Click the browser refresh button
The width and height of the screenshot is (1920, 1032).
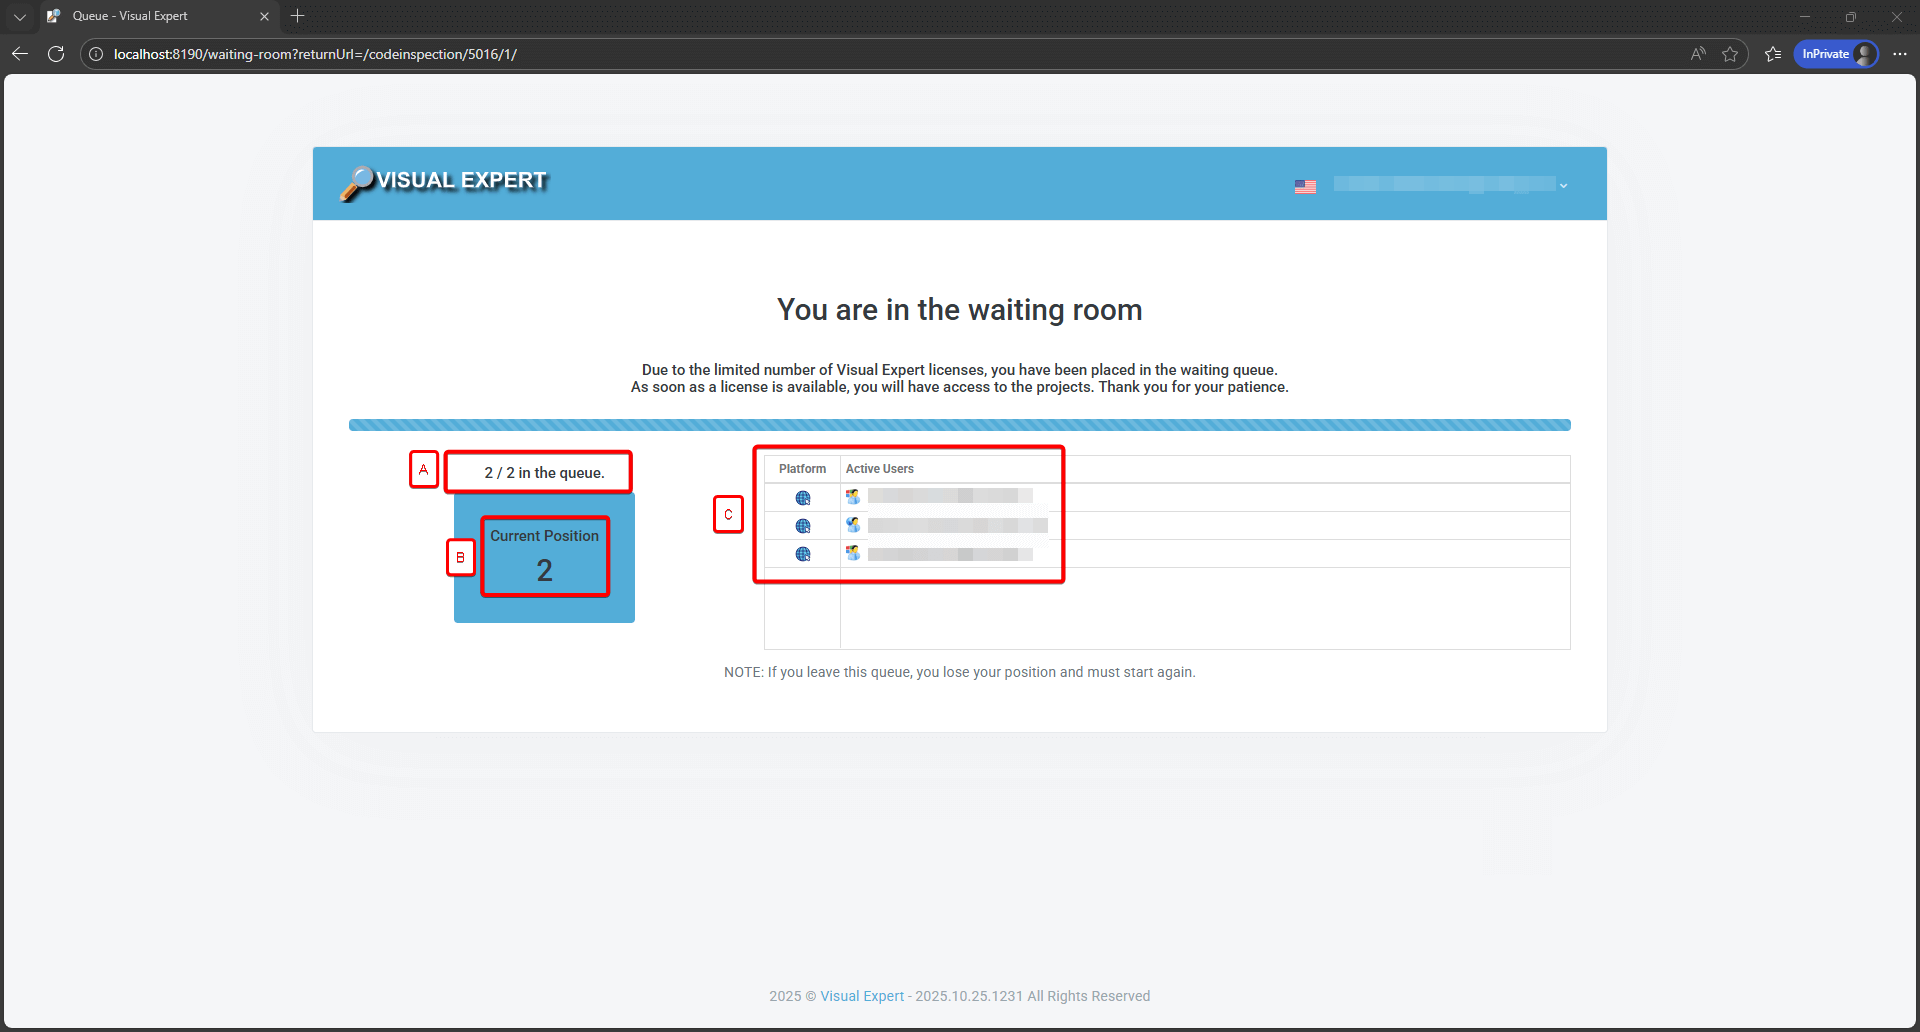(x=56, y=54)
